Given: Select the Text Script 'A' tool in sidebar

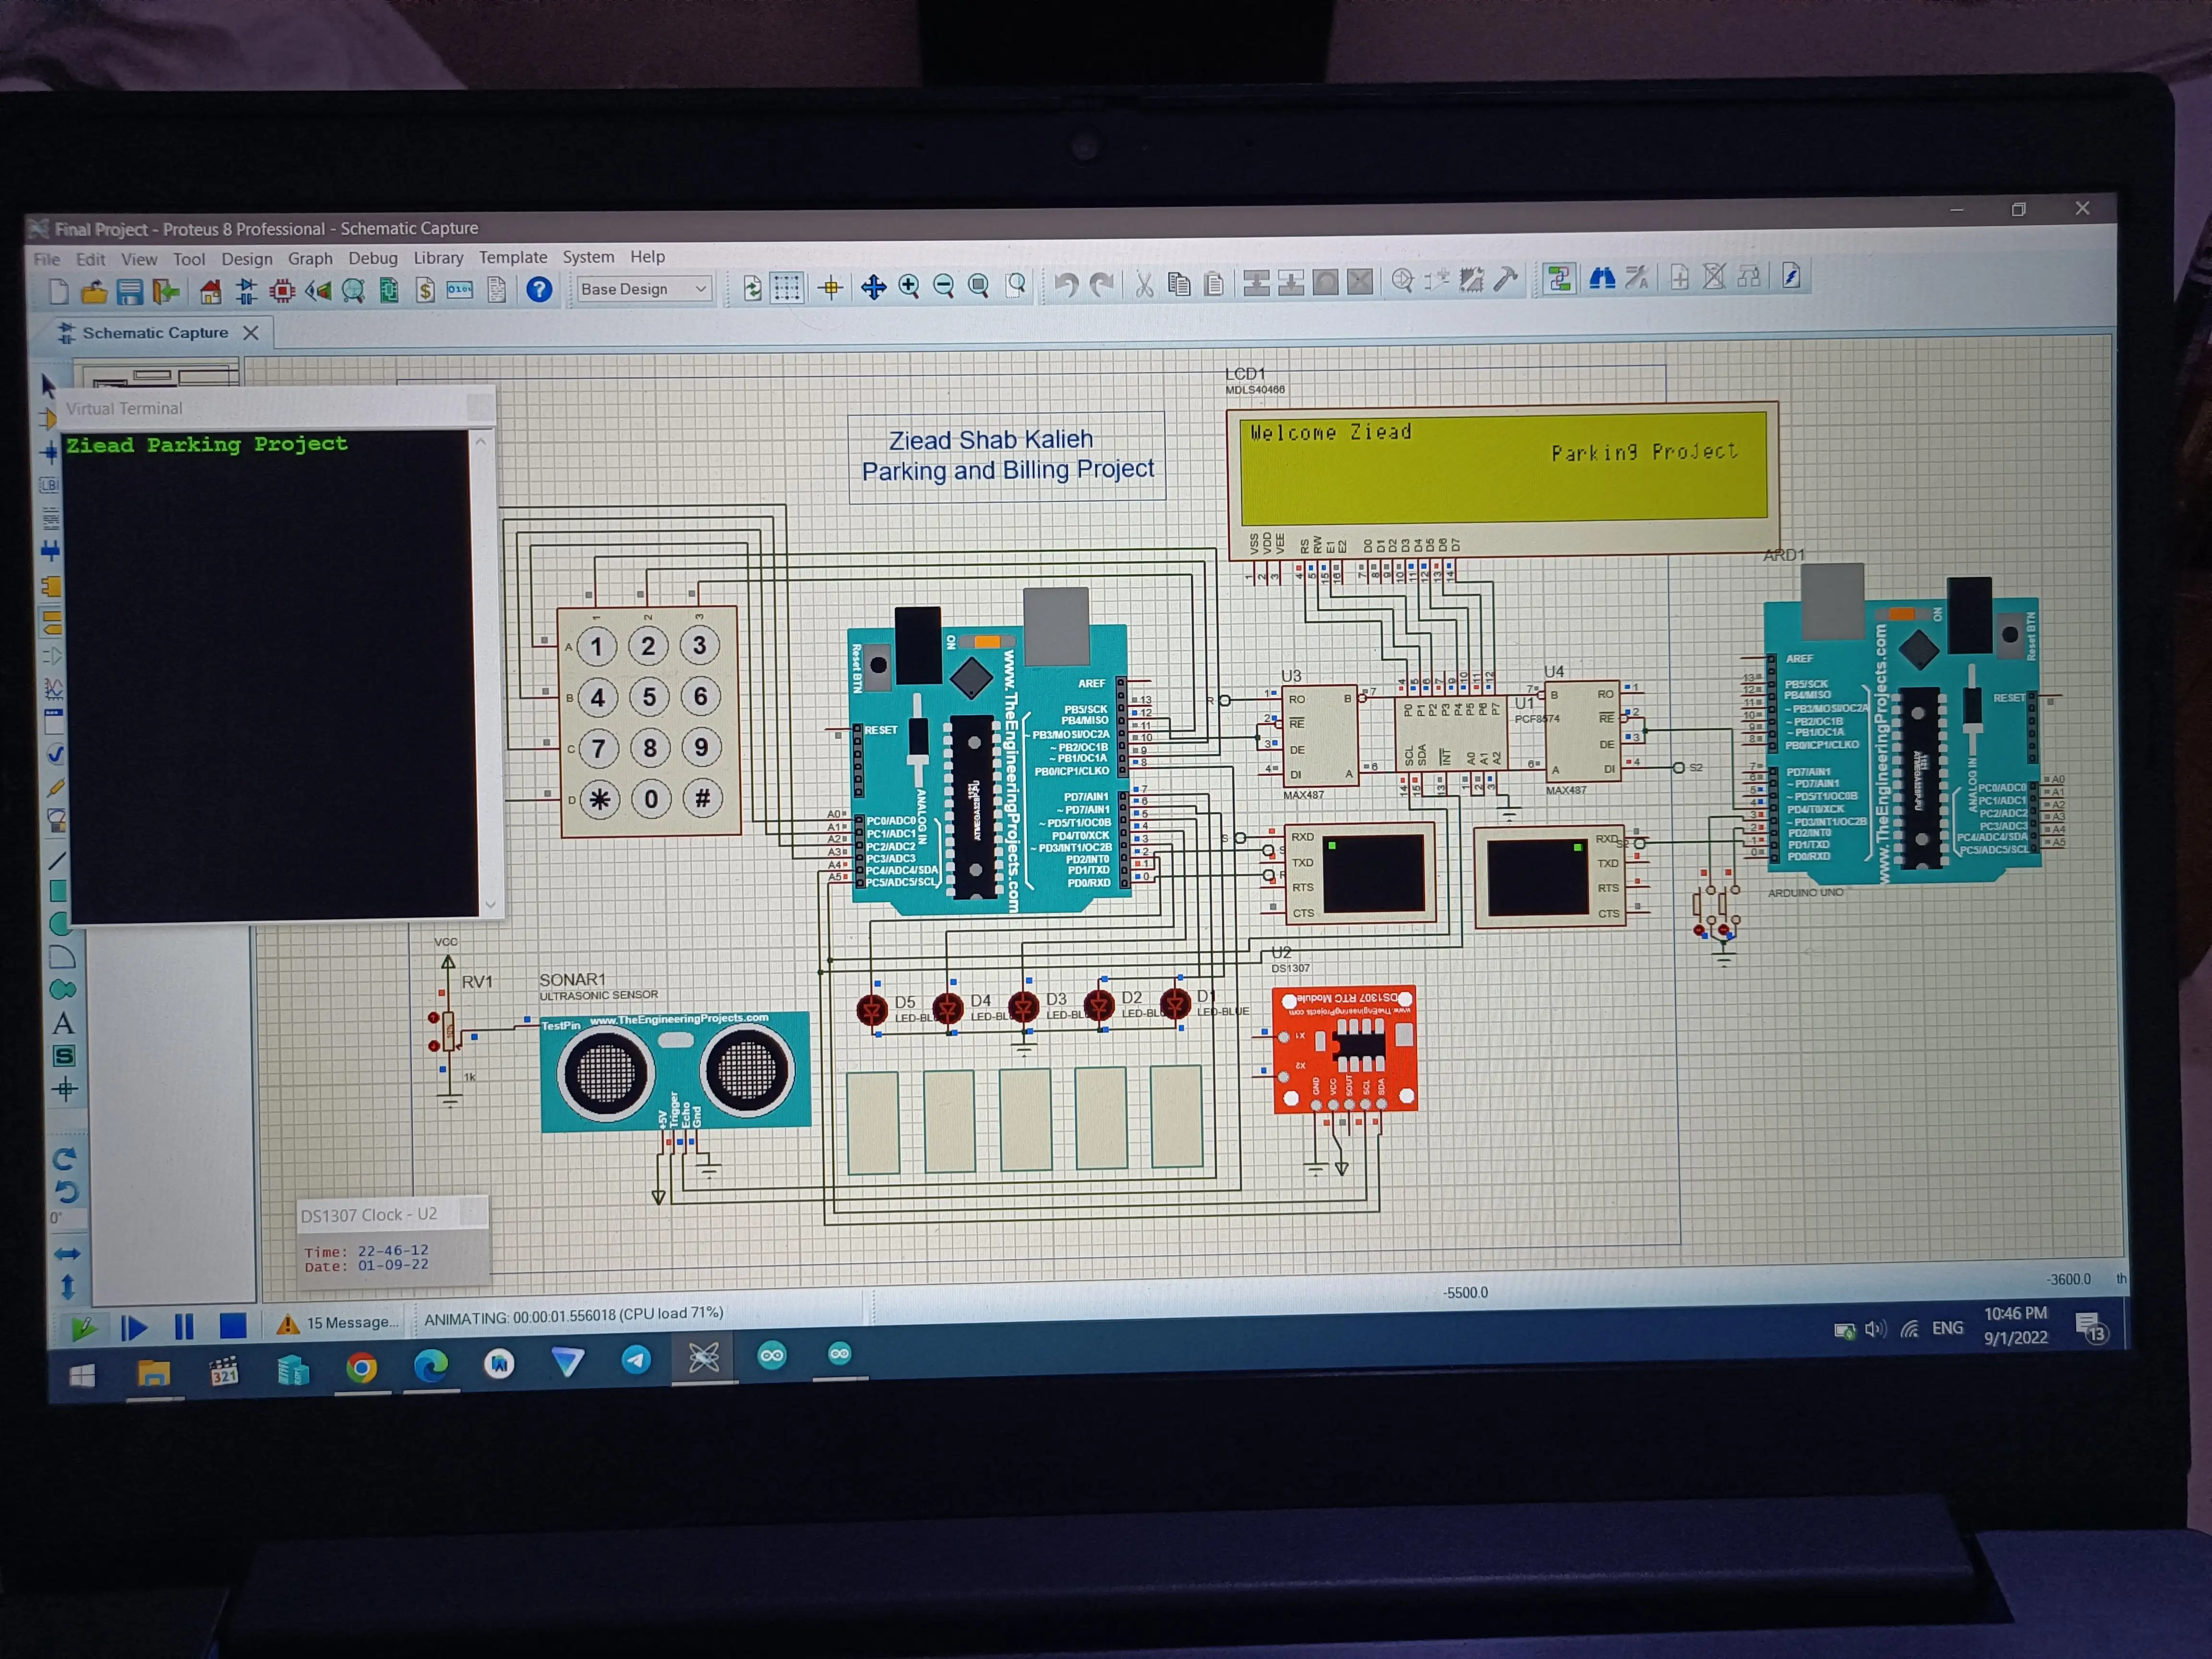Looking at the screenshot, I should [63, 1023].
